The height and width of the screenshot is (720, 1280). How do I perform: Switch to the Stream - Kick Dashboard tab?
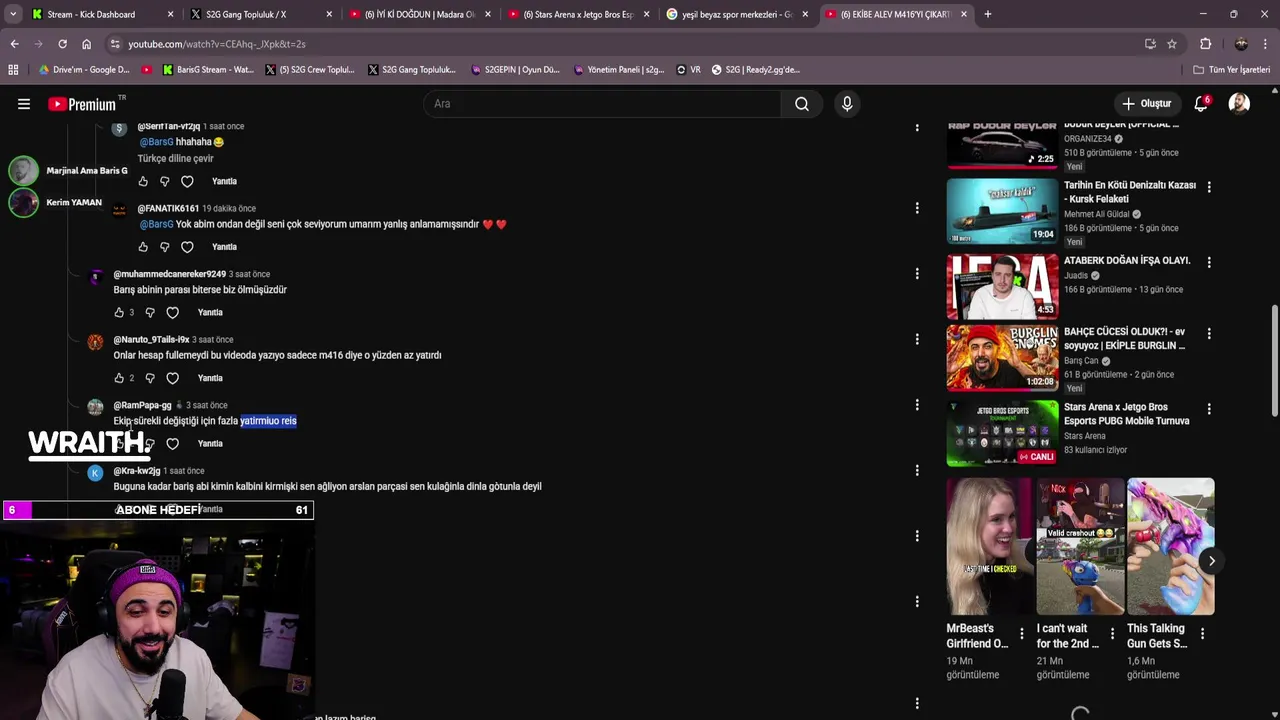click(x=101, y=14)
